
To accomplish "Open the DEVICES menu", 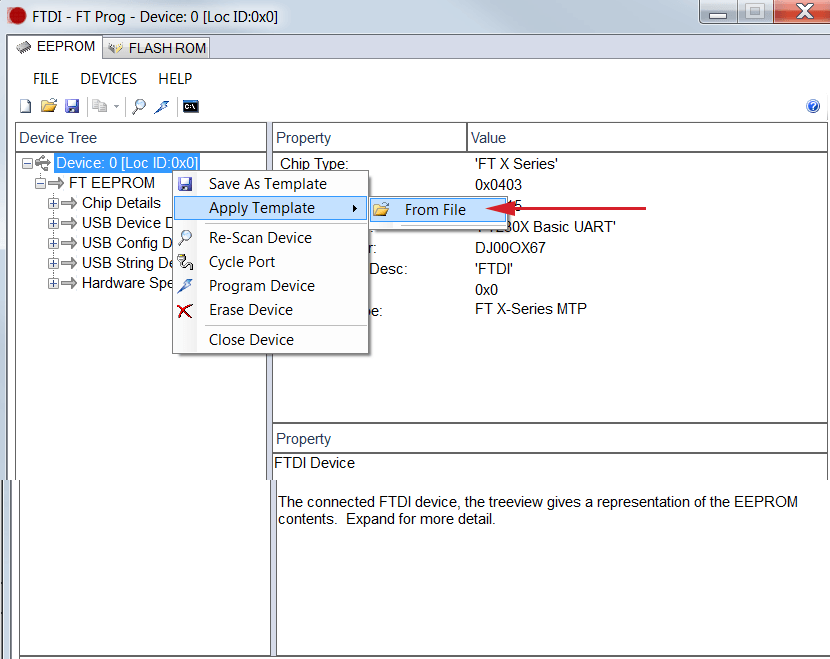I will pyautogui.click(x=109, y=79).
